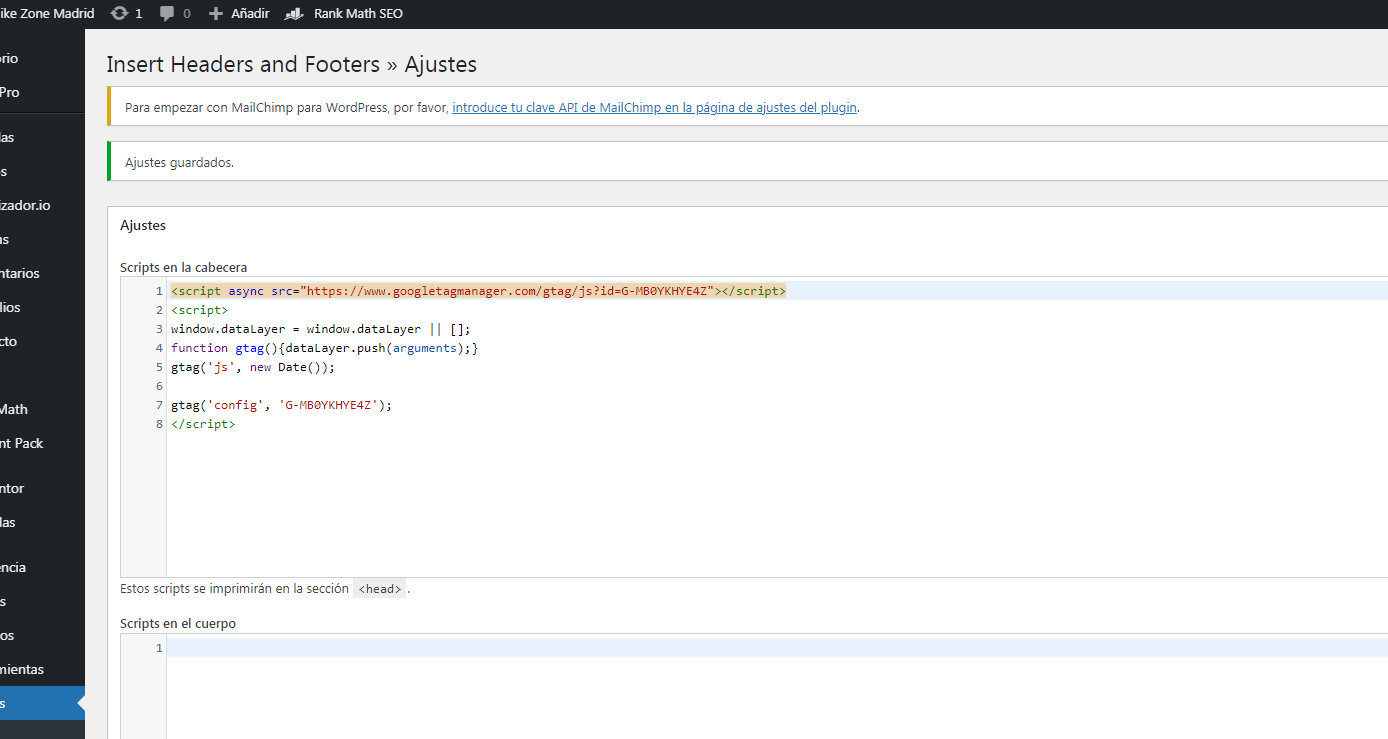Image resolution: width=1388 pixels, height=739 pixels.
Task: Open the updates icon in admin bar
Action: 119,14
